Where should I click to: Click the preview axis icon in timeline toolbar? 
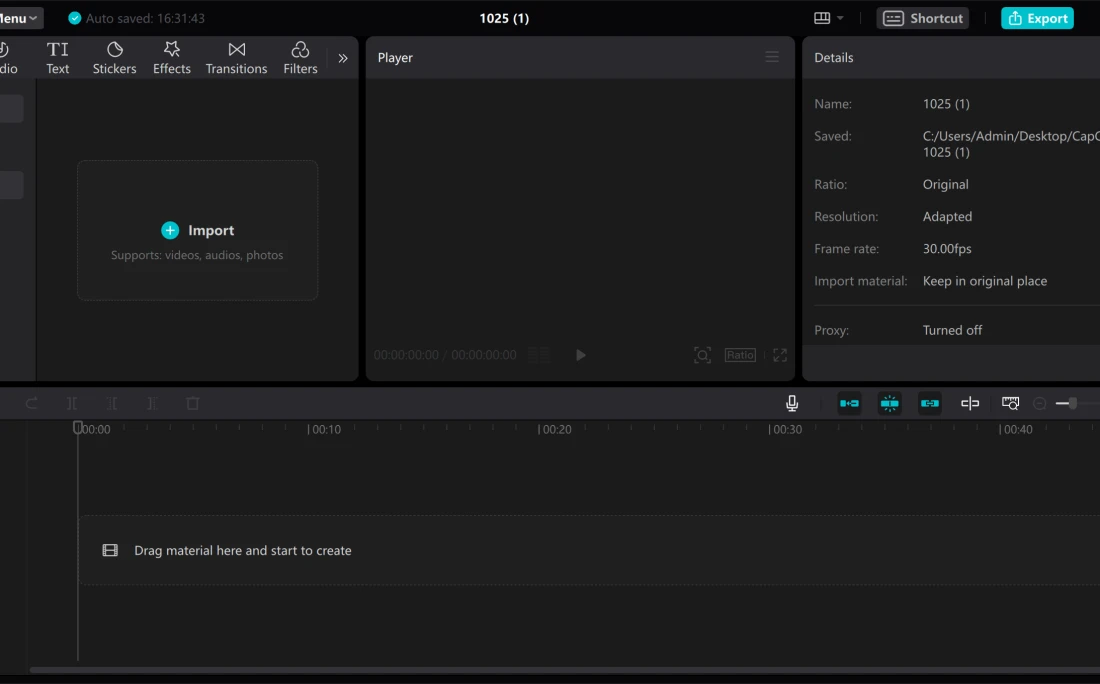point(970,403)
